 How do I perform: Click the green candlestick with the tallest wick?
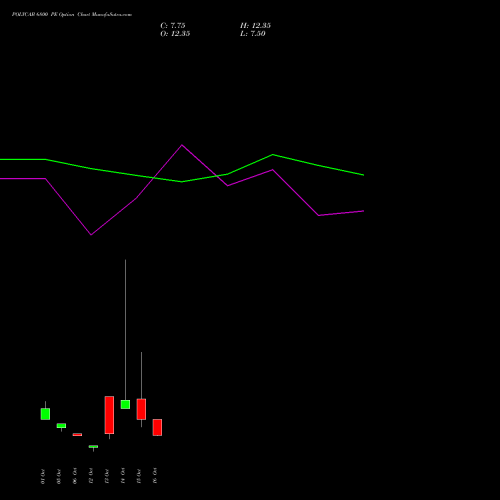click(125, 404)
